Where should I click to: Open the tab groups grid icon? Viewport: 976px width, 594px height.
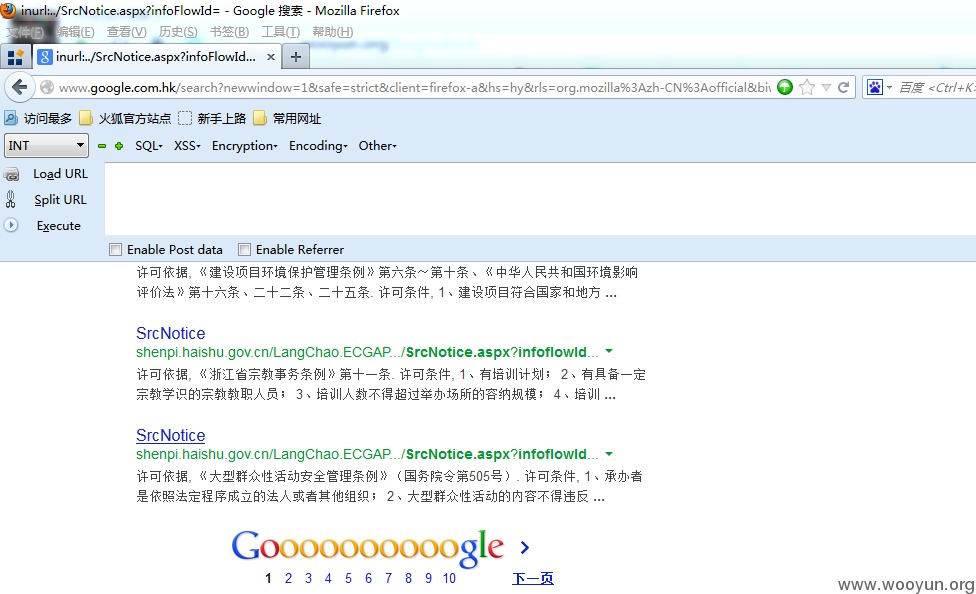click(15, 57)
